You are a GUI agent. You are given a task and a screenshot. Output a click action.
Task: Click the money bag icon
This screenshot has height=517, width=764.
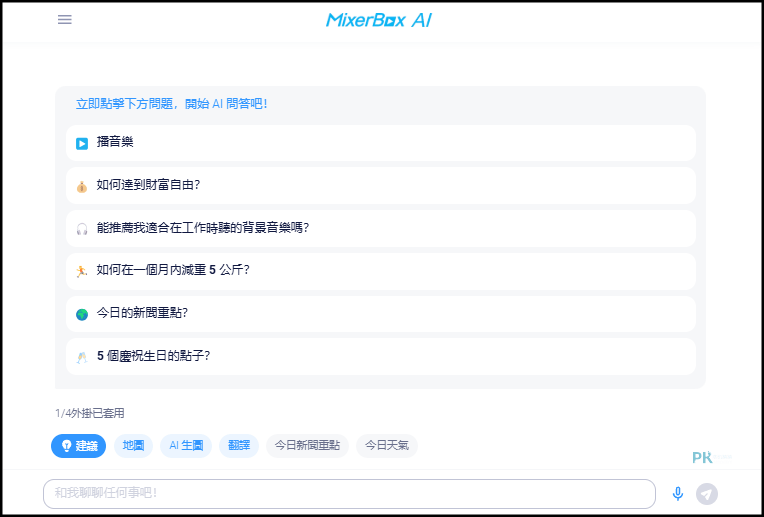tap(82, 186)
